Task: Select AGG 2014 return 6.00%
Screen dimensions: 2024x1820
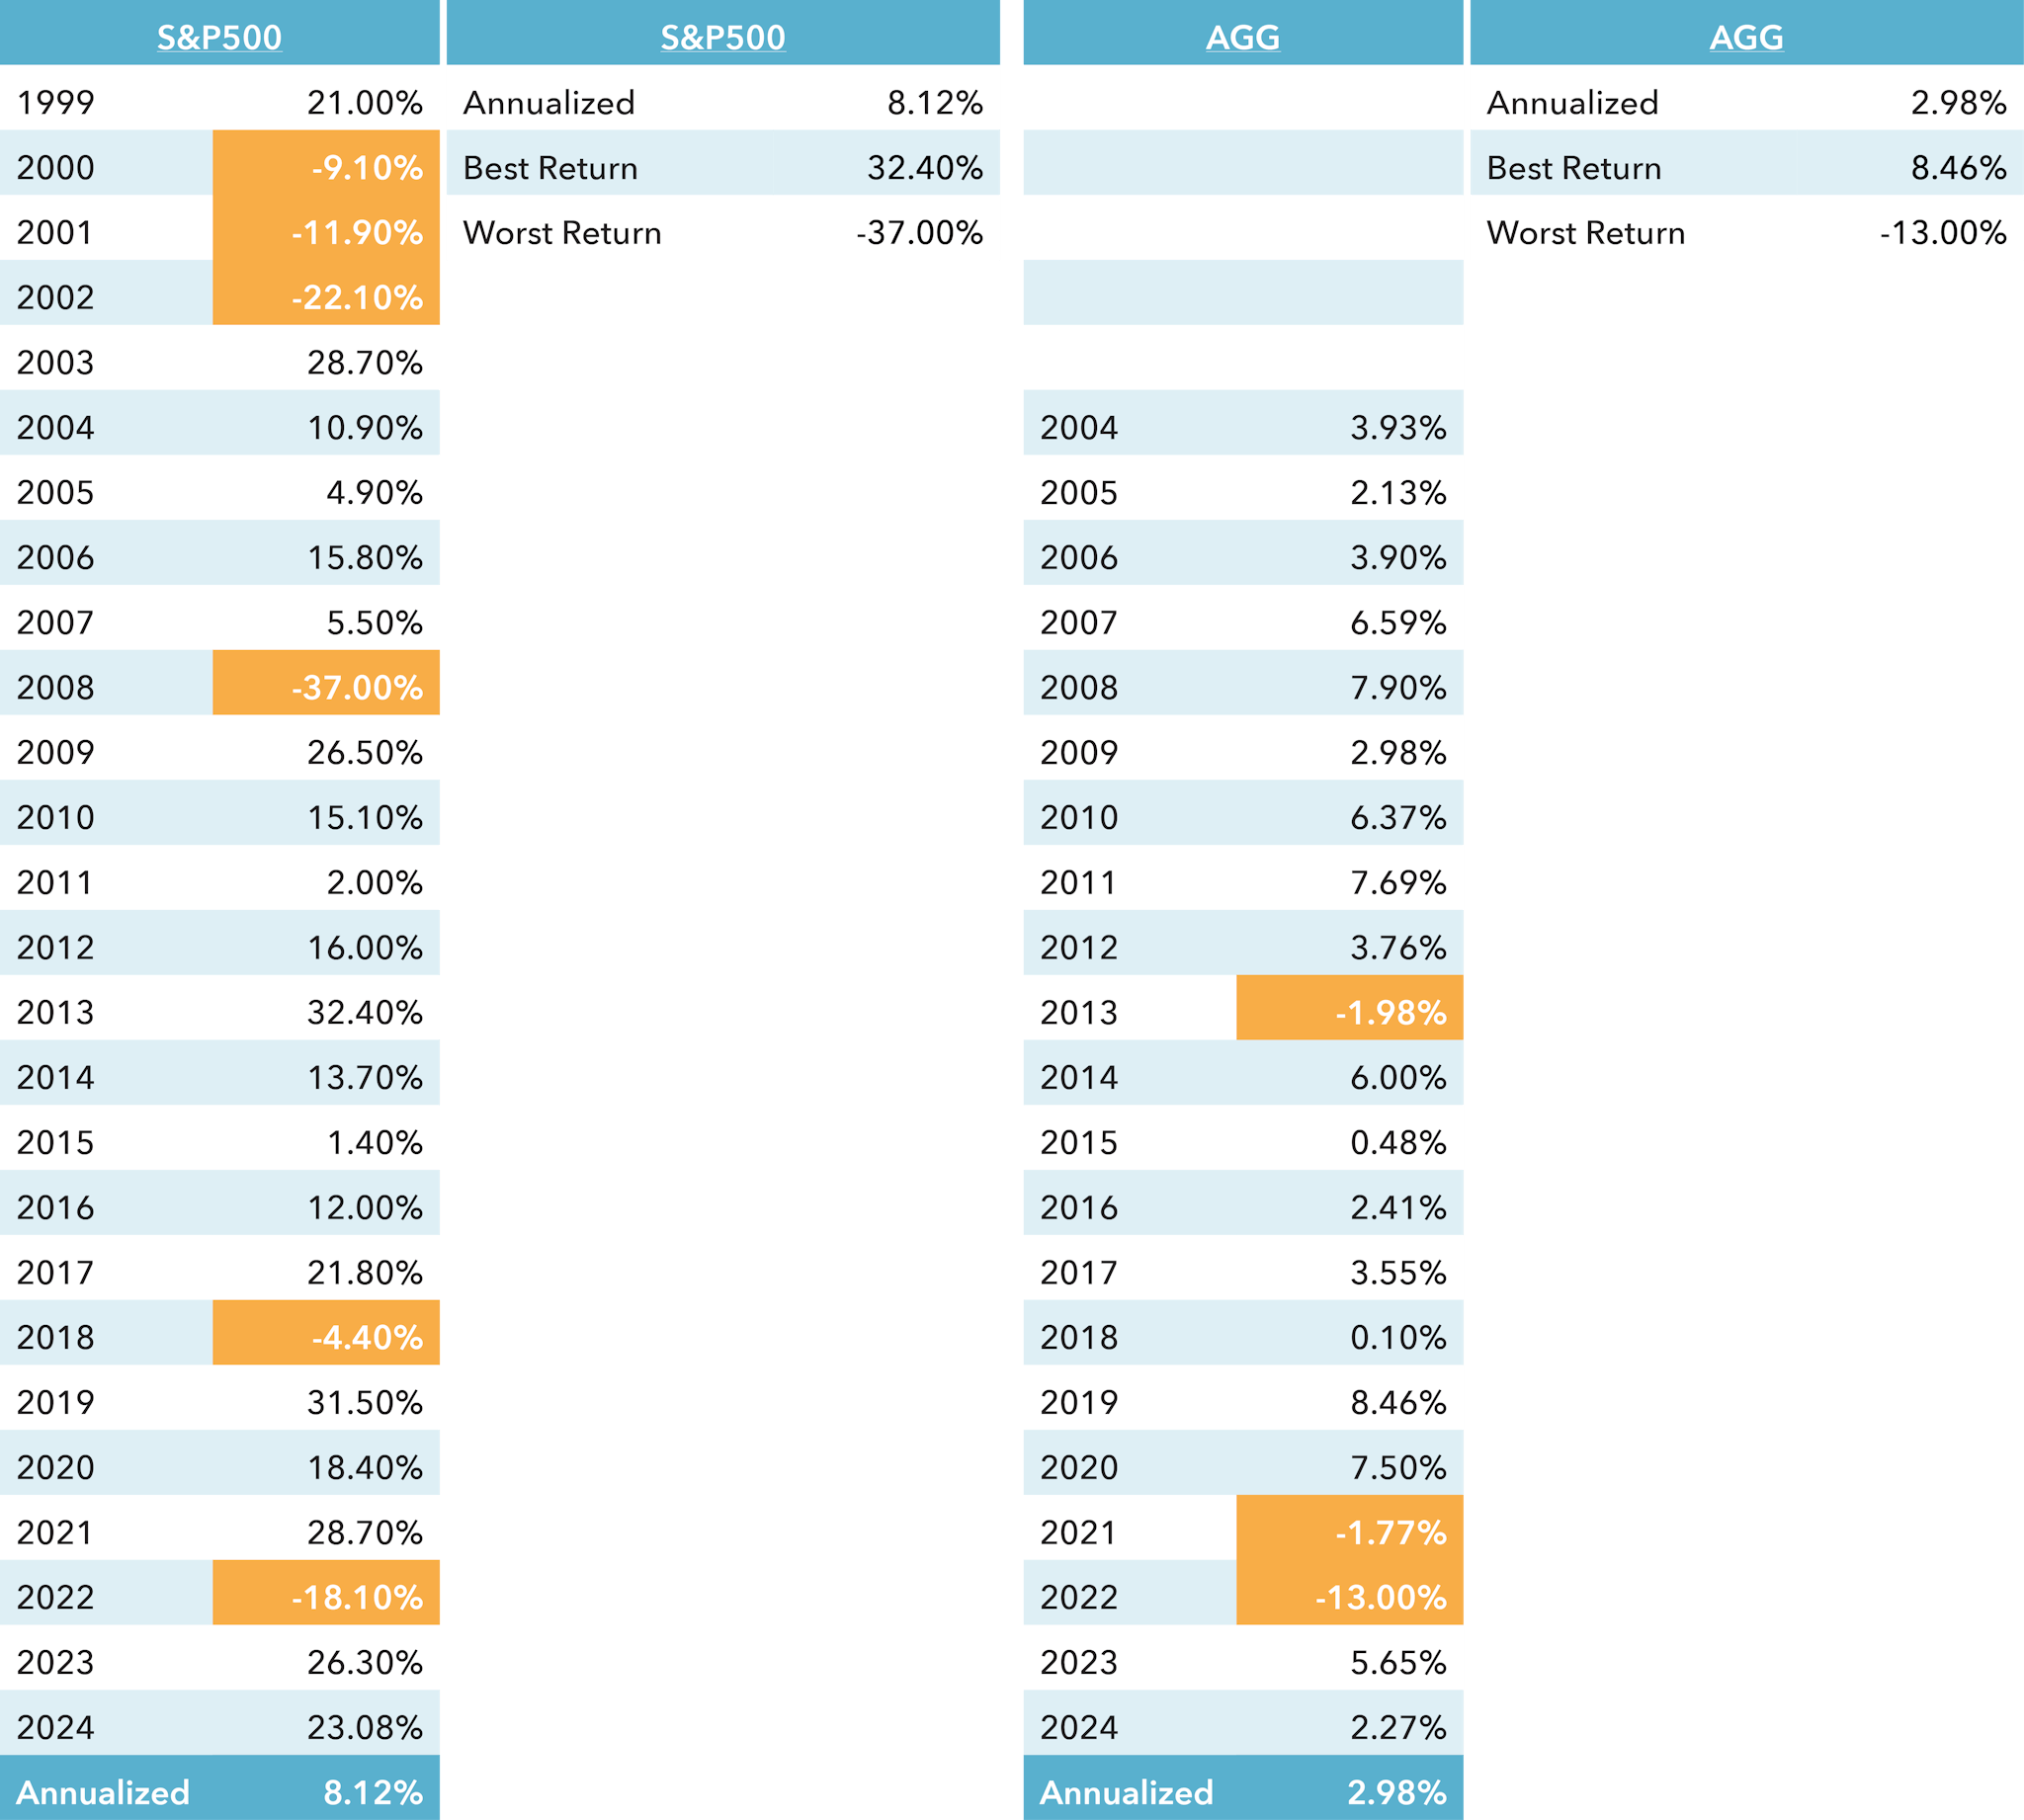Action: click(x=1398, y=1078)
